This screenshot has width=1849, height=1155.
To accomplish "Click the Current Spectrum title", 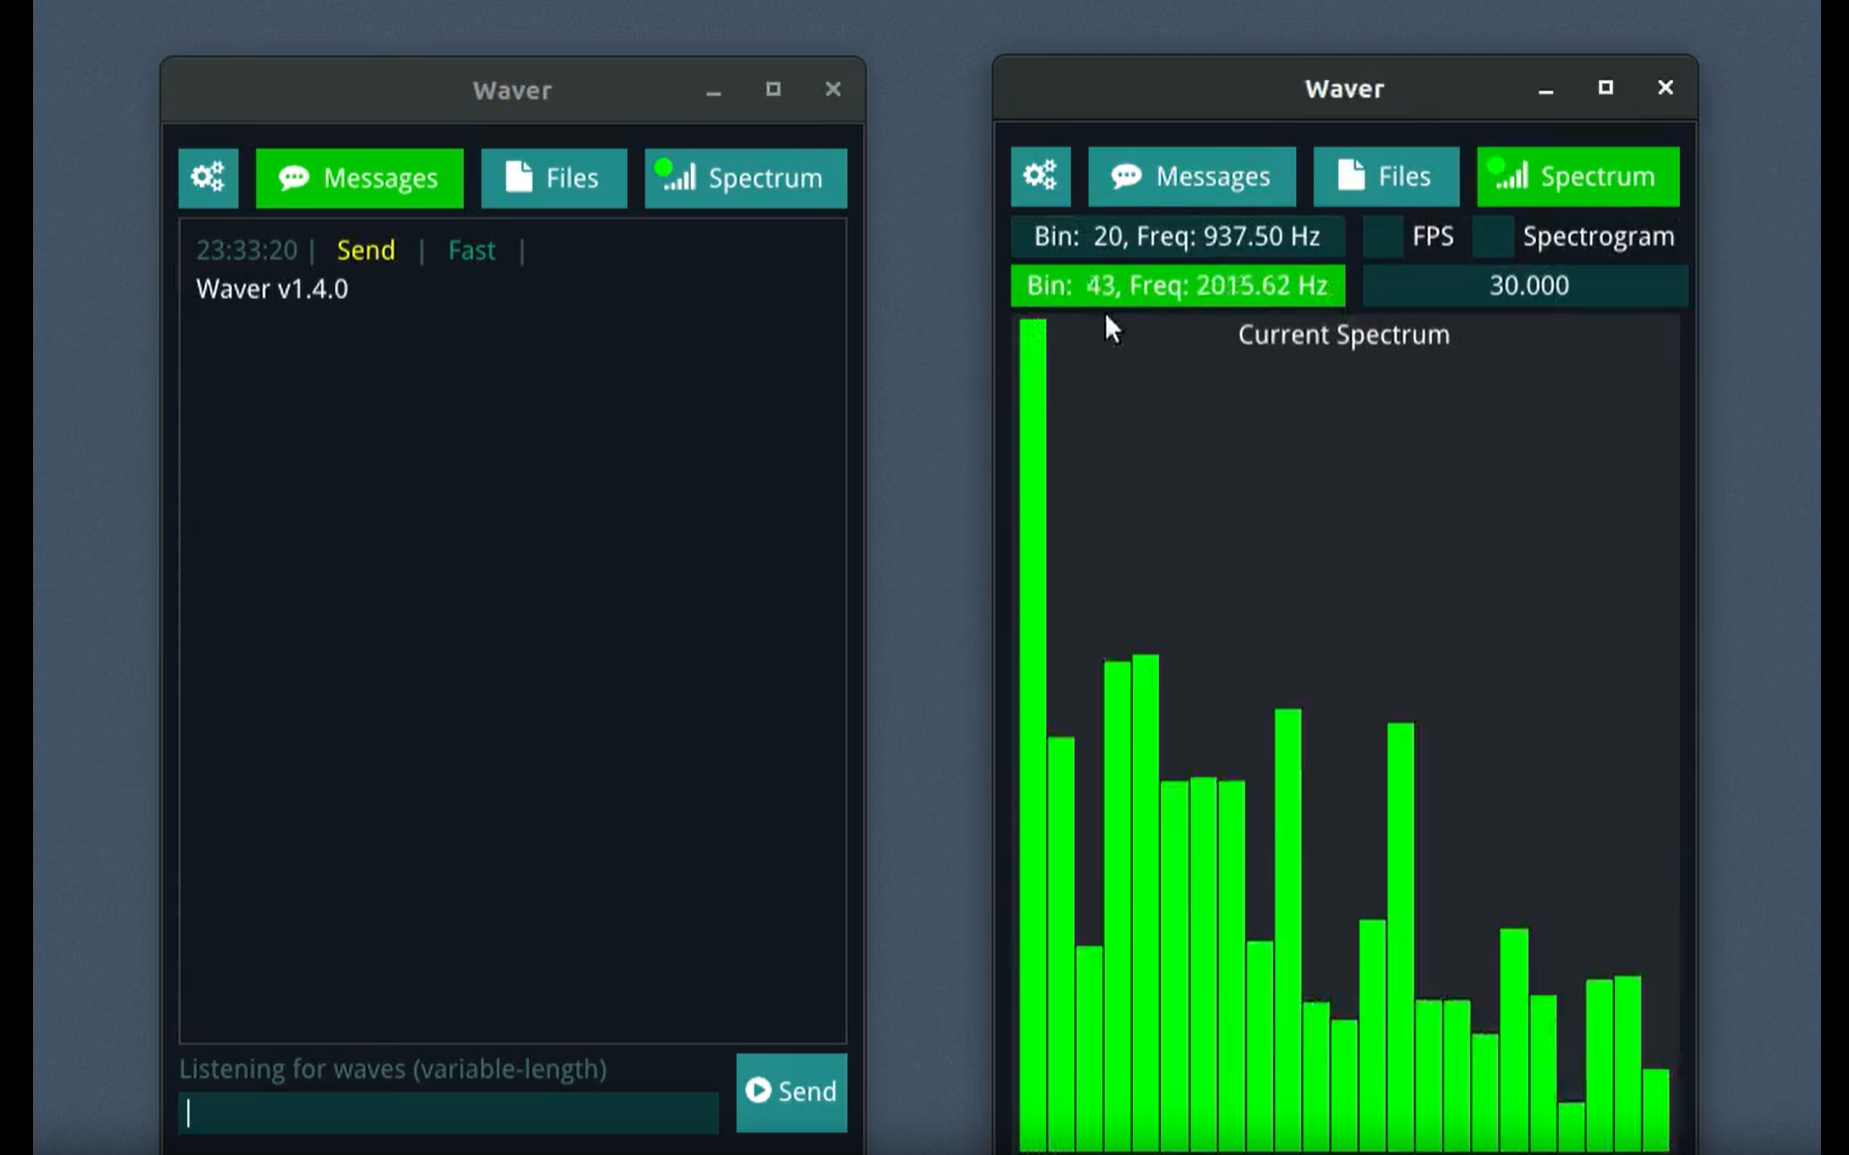I will click(x=1344, y=335).
